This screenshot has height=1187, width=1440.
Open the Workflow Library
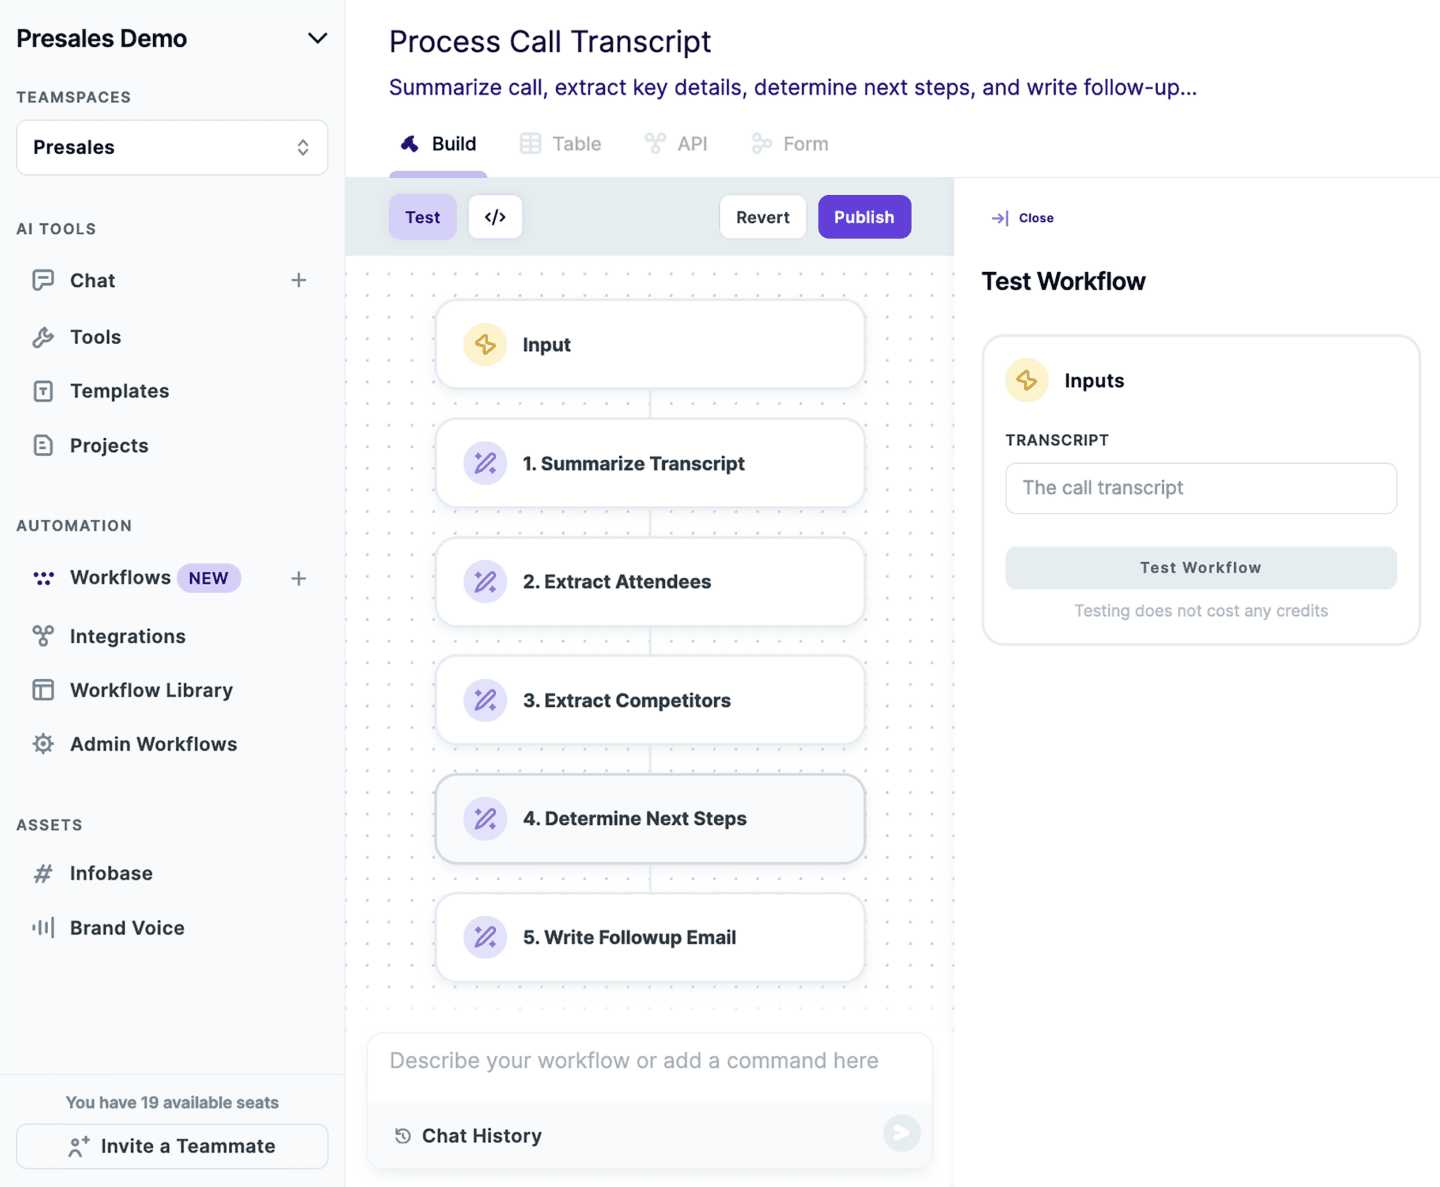point(150,690)
